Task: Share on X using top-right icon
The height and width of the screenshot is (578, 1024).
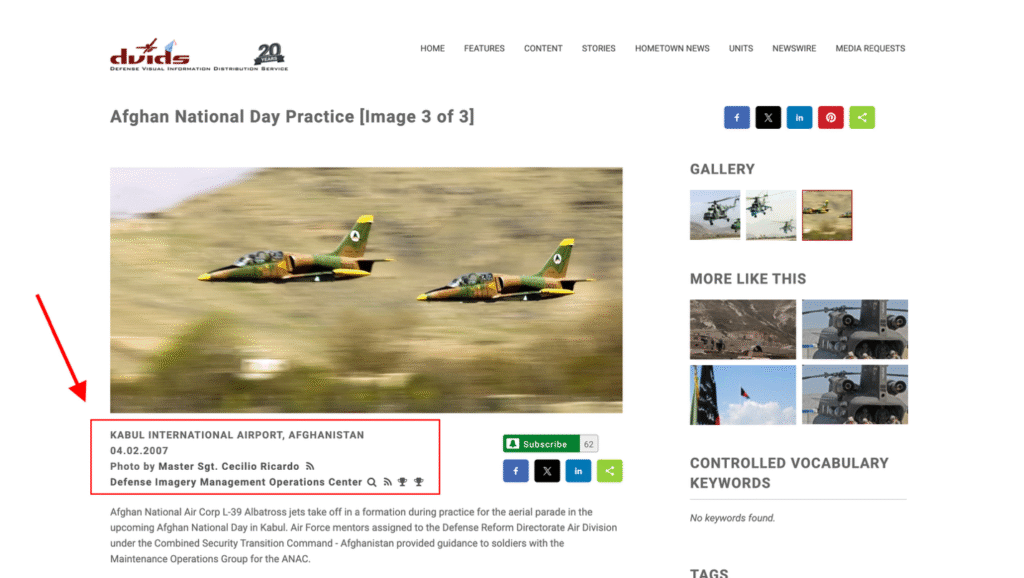Action: 768,118
